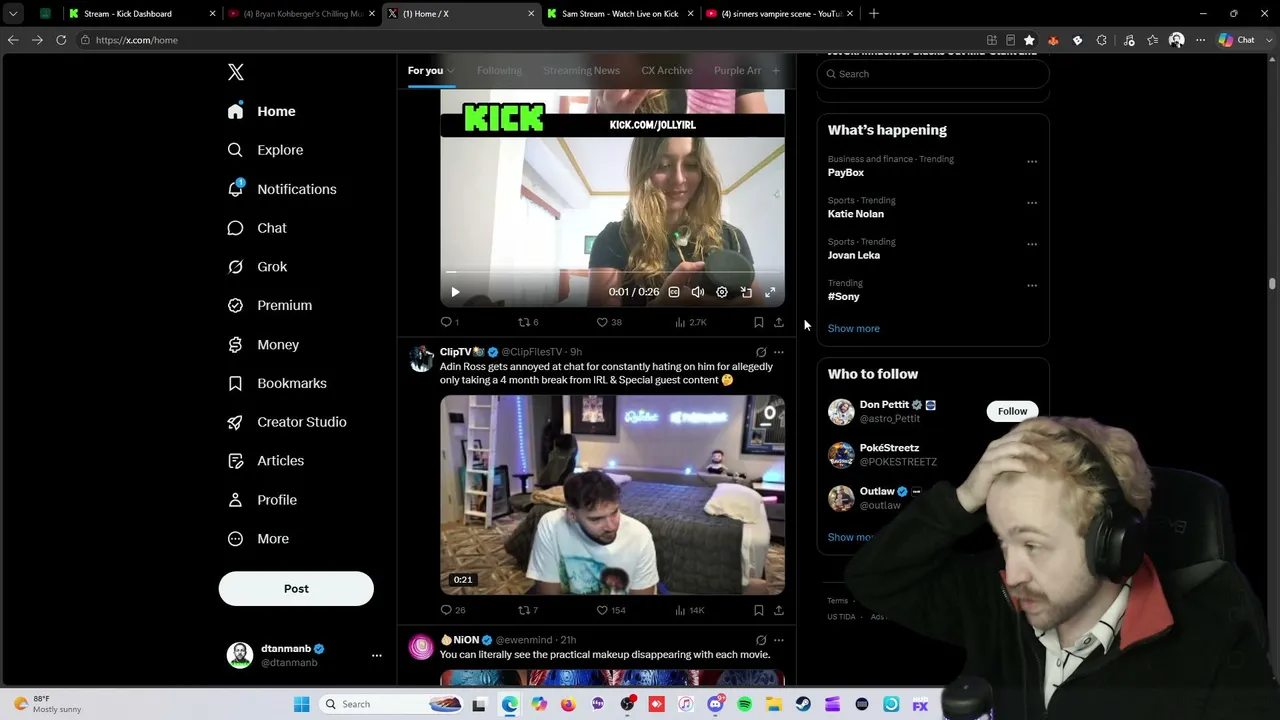
Task: Follow Don Pettit
Action: click(x=1012, y=411)
